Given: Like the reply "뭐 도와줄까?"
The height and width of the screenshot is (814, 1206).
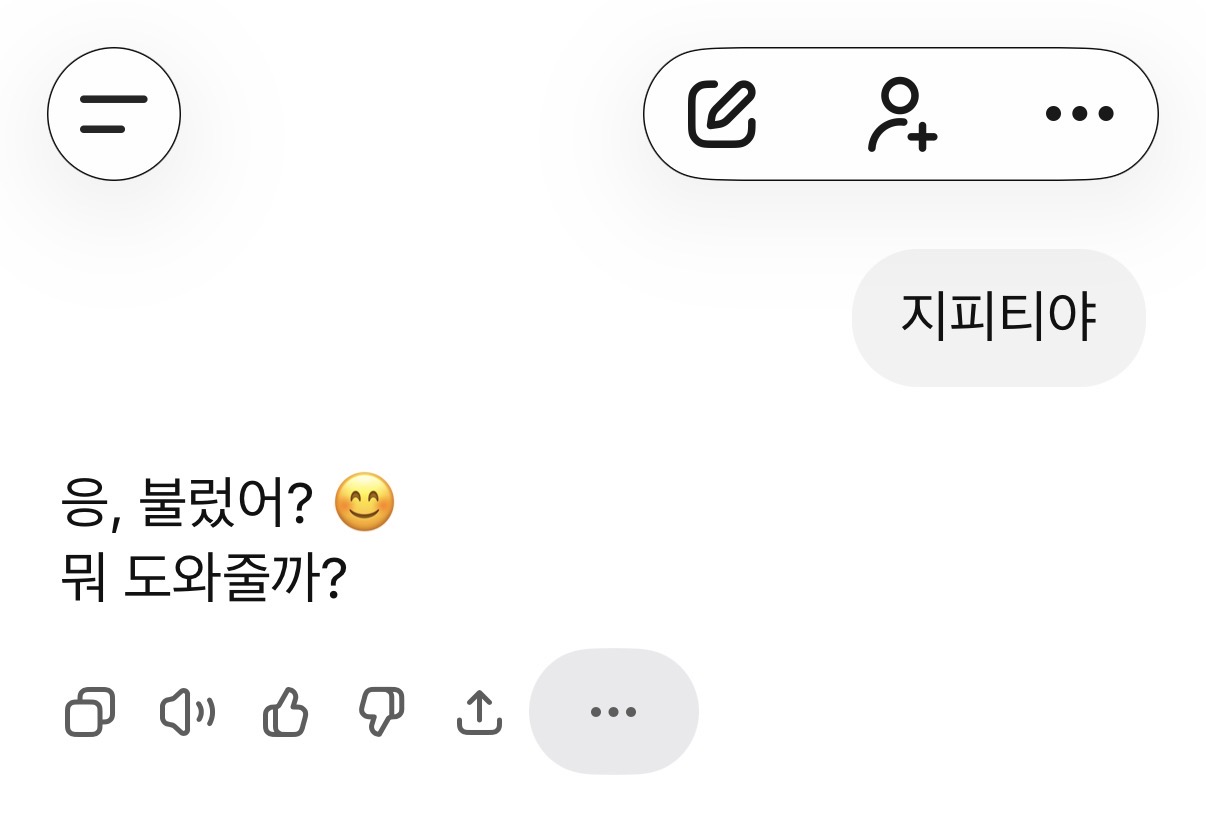Looking at the screenshot, I should (285, 713).
